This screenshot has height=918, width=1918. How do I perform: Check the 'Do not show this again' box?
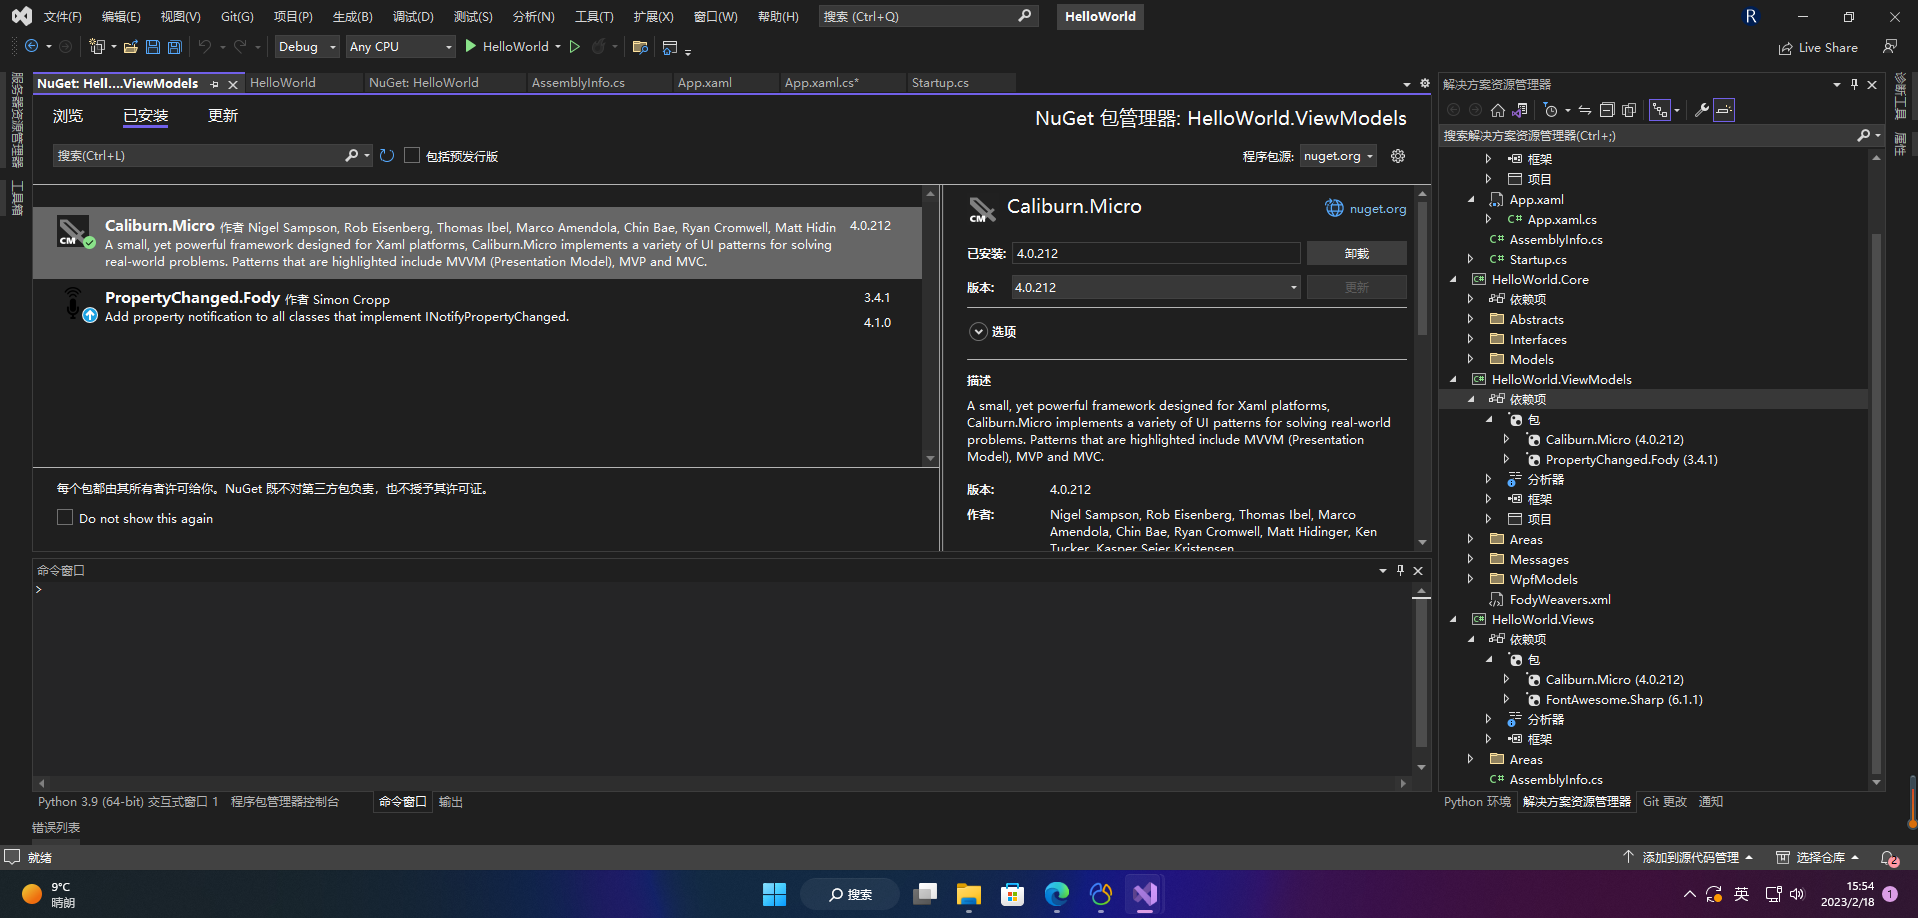tap(65, 518)
